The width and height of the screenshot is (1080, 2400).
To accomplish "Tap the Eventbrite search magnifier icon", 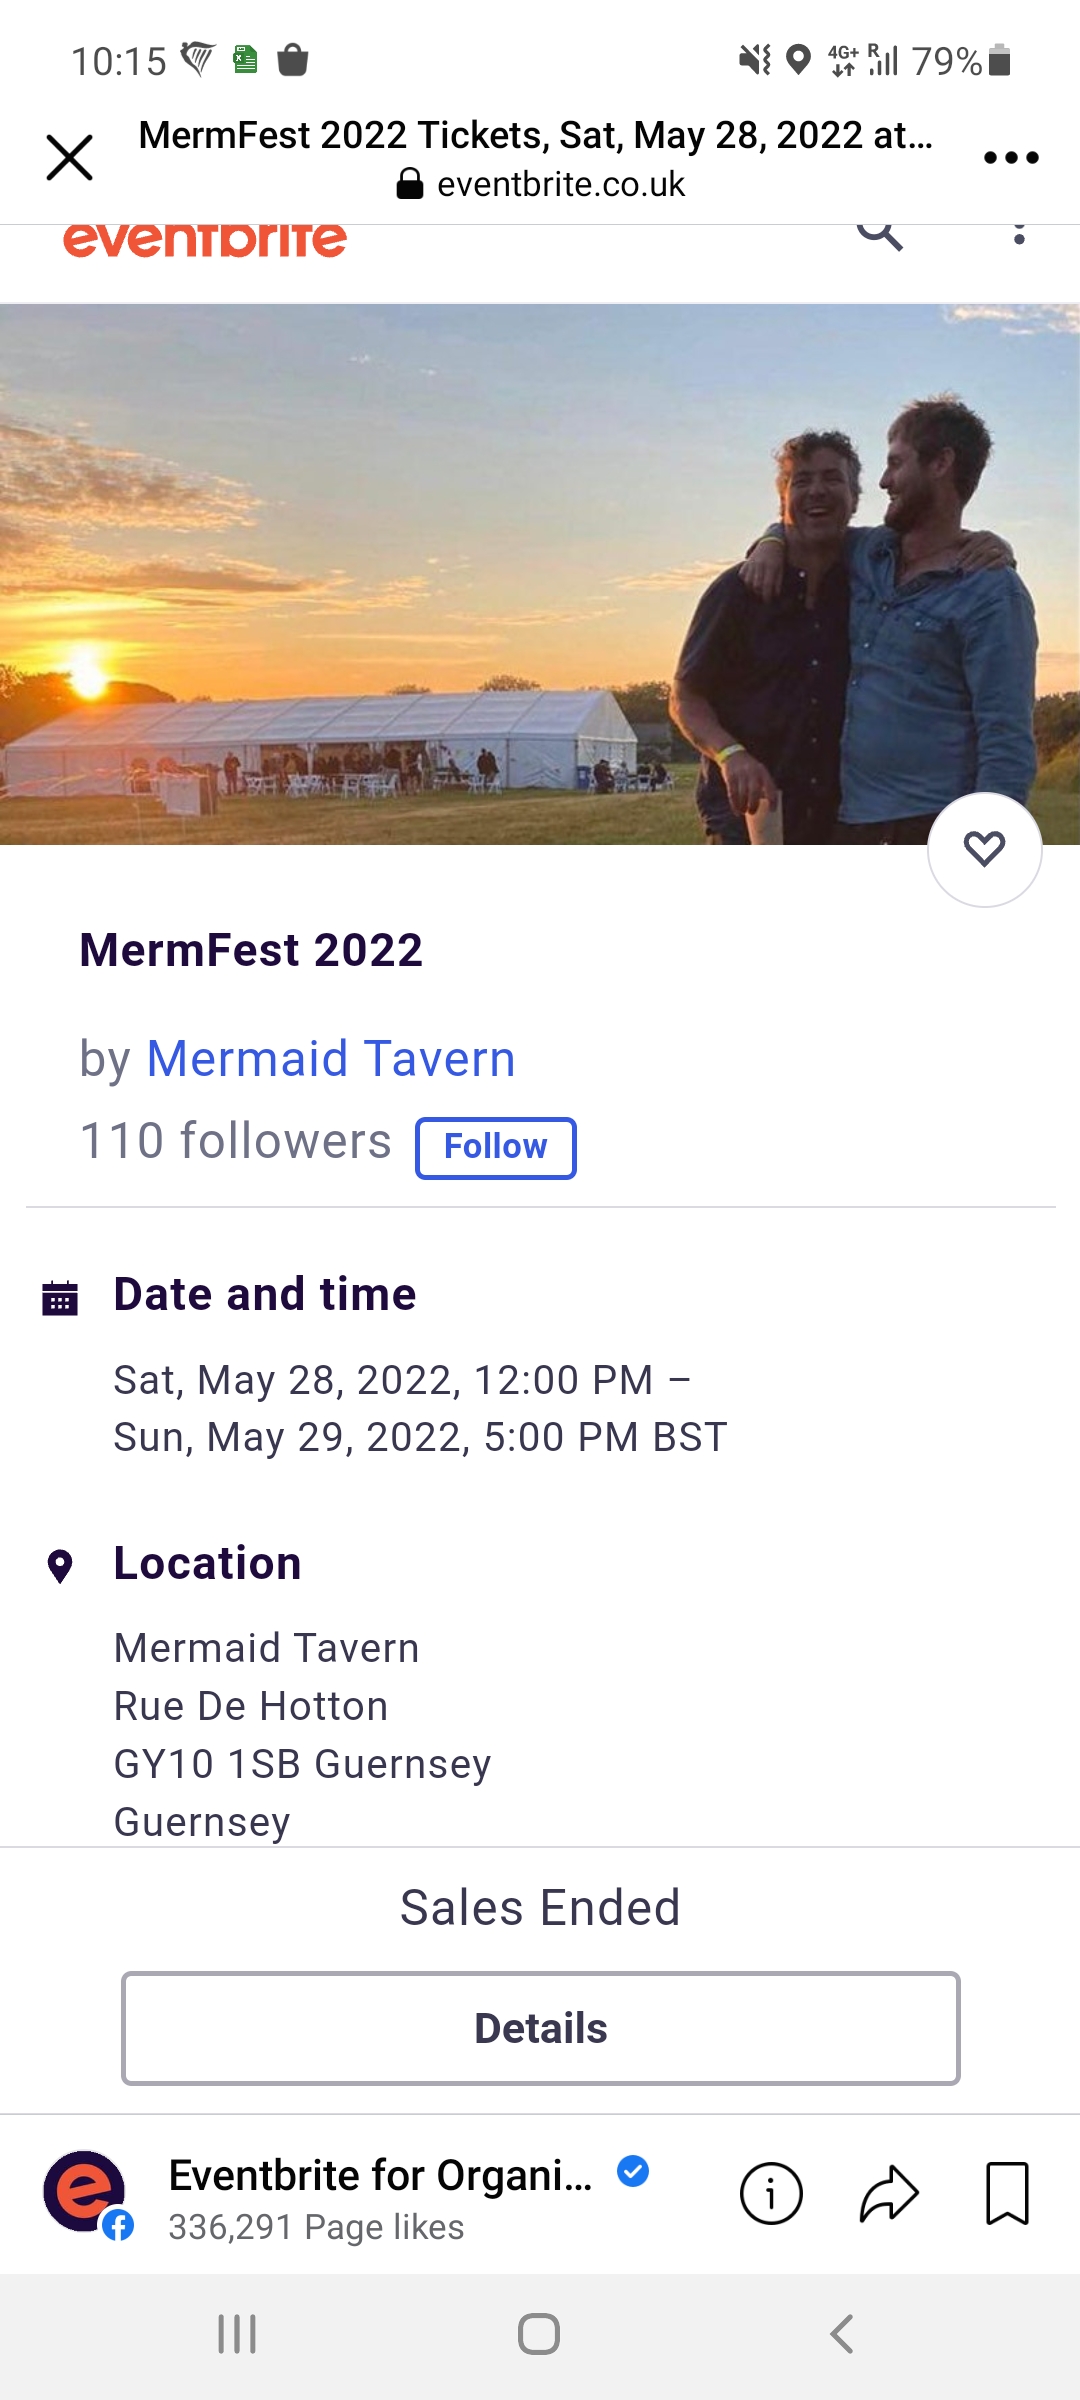I will (880, 236).
